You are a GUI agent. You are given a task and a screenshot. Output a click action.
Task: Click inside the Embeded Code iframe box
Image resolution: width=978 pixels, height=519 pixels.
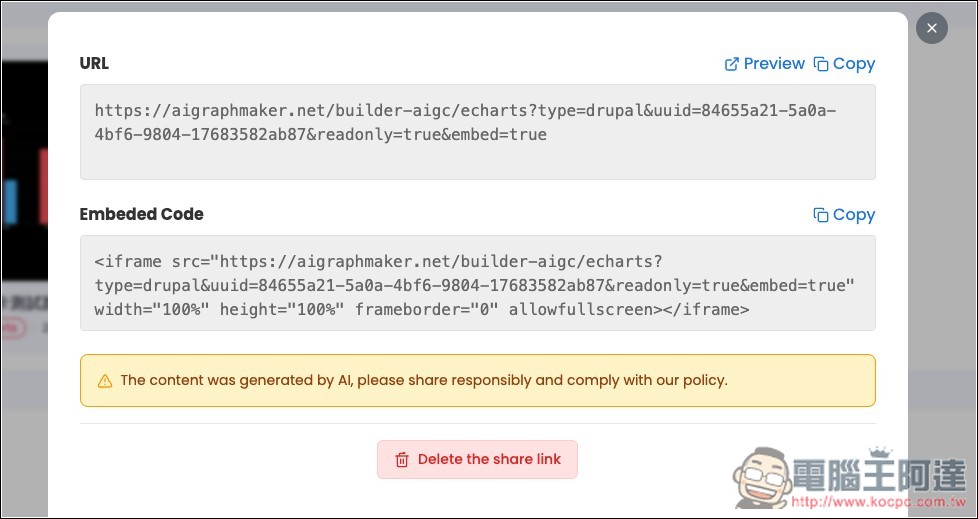[x=478, y=283]
